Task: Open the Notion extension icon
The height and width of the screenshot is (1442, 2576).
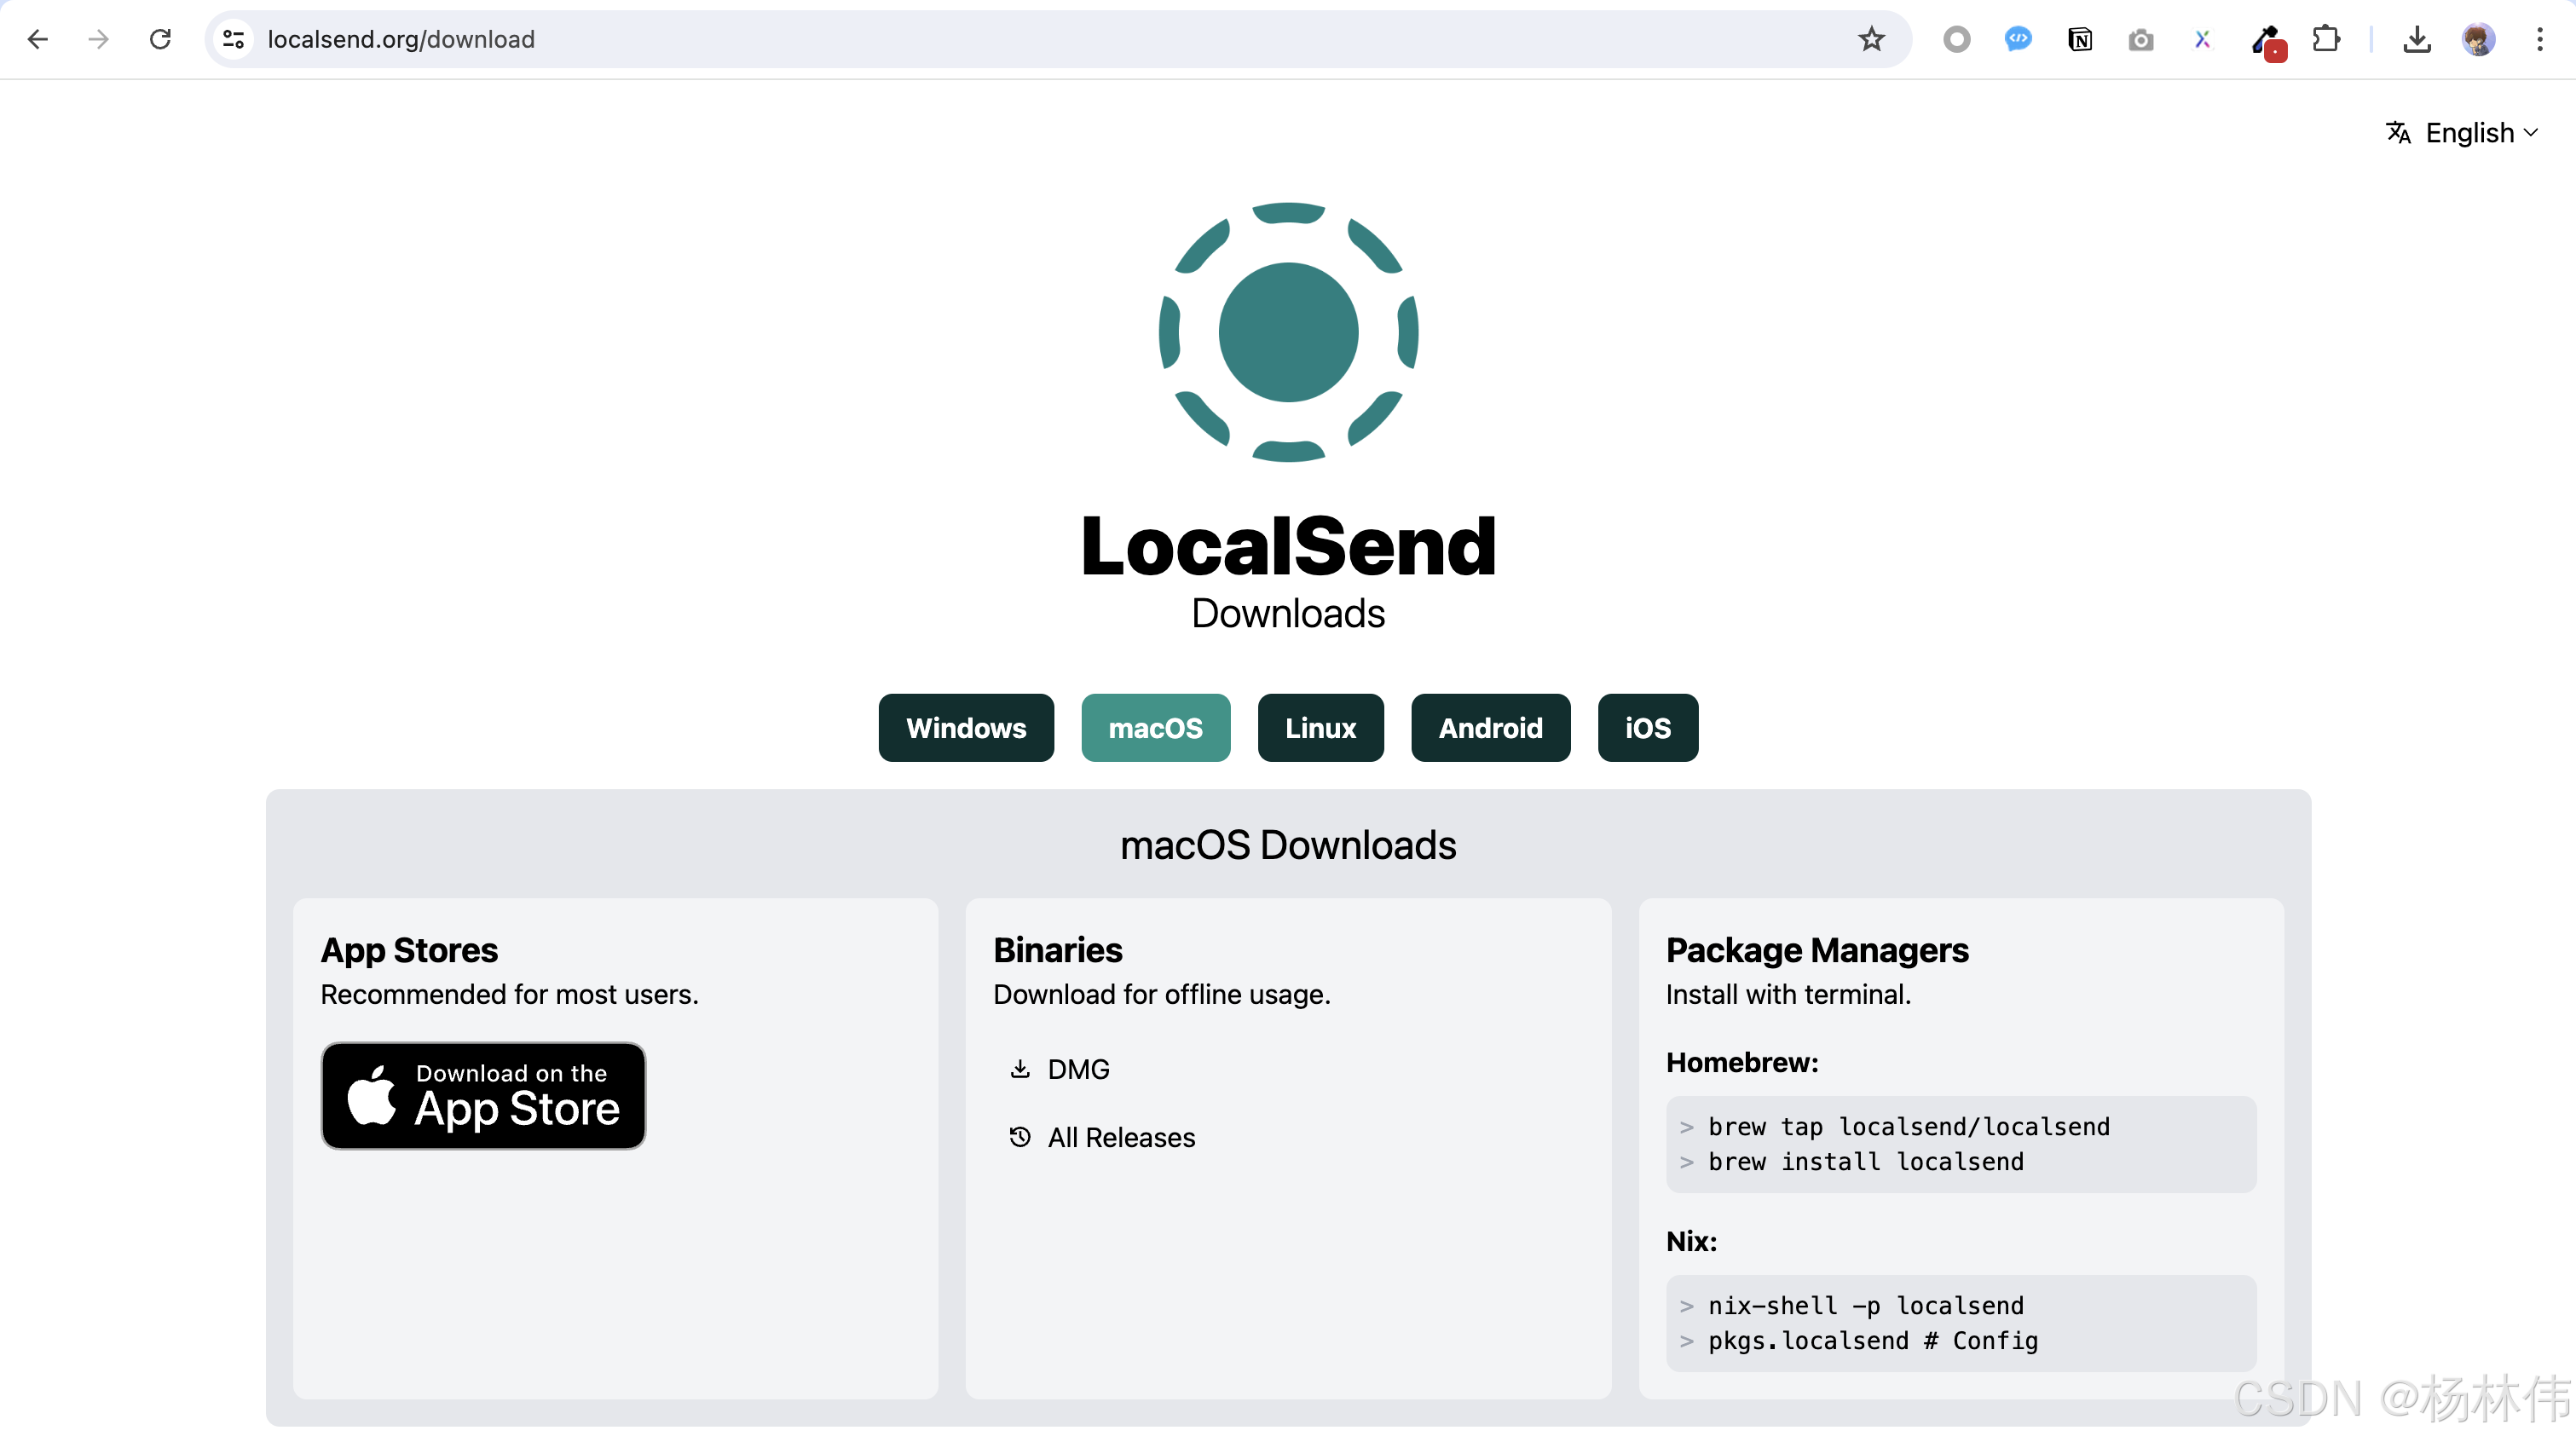Action: click(x=2080, y=39)
